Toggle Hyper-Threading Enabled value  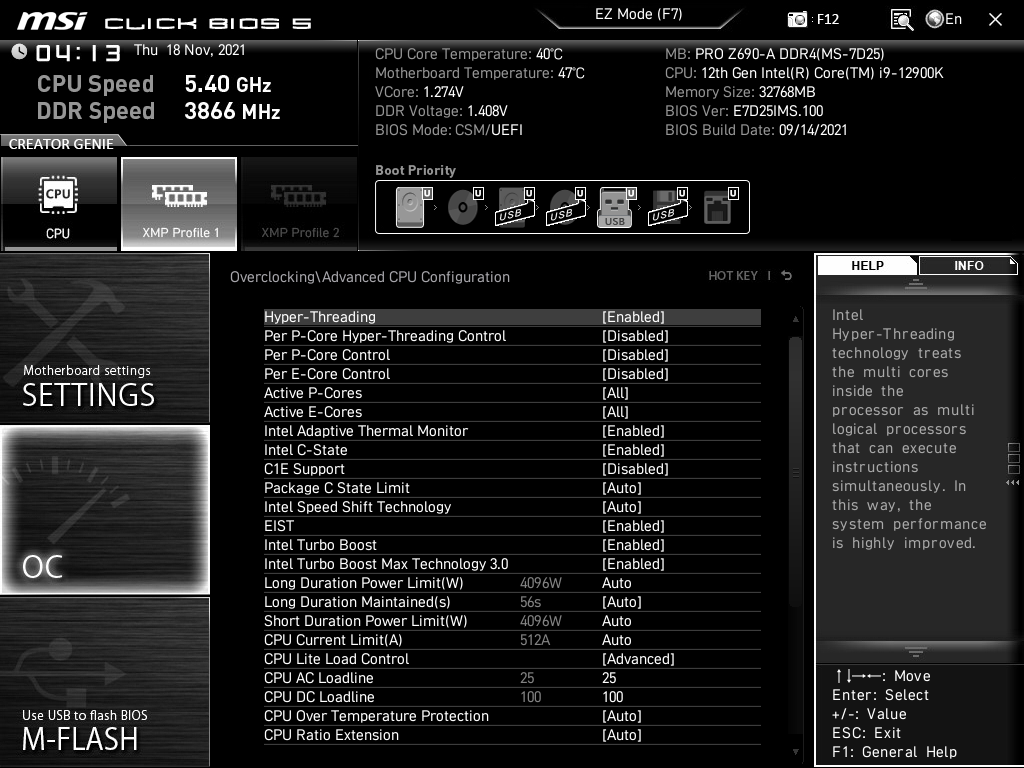(633, 317)
